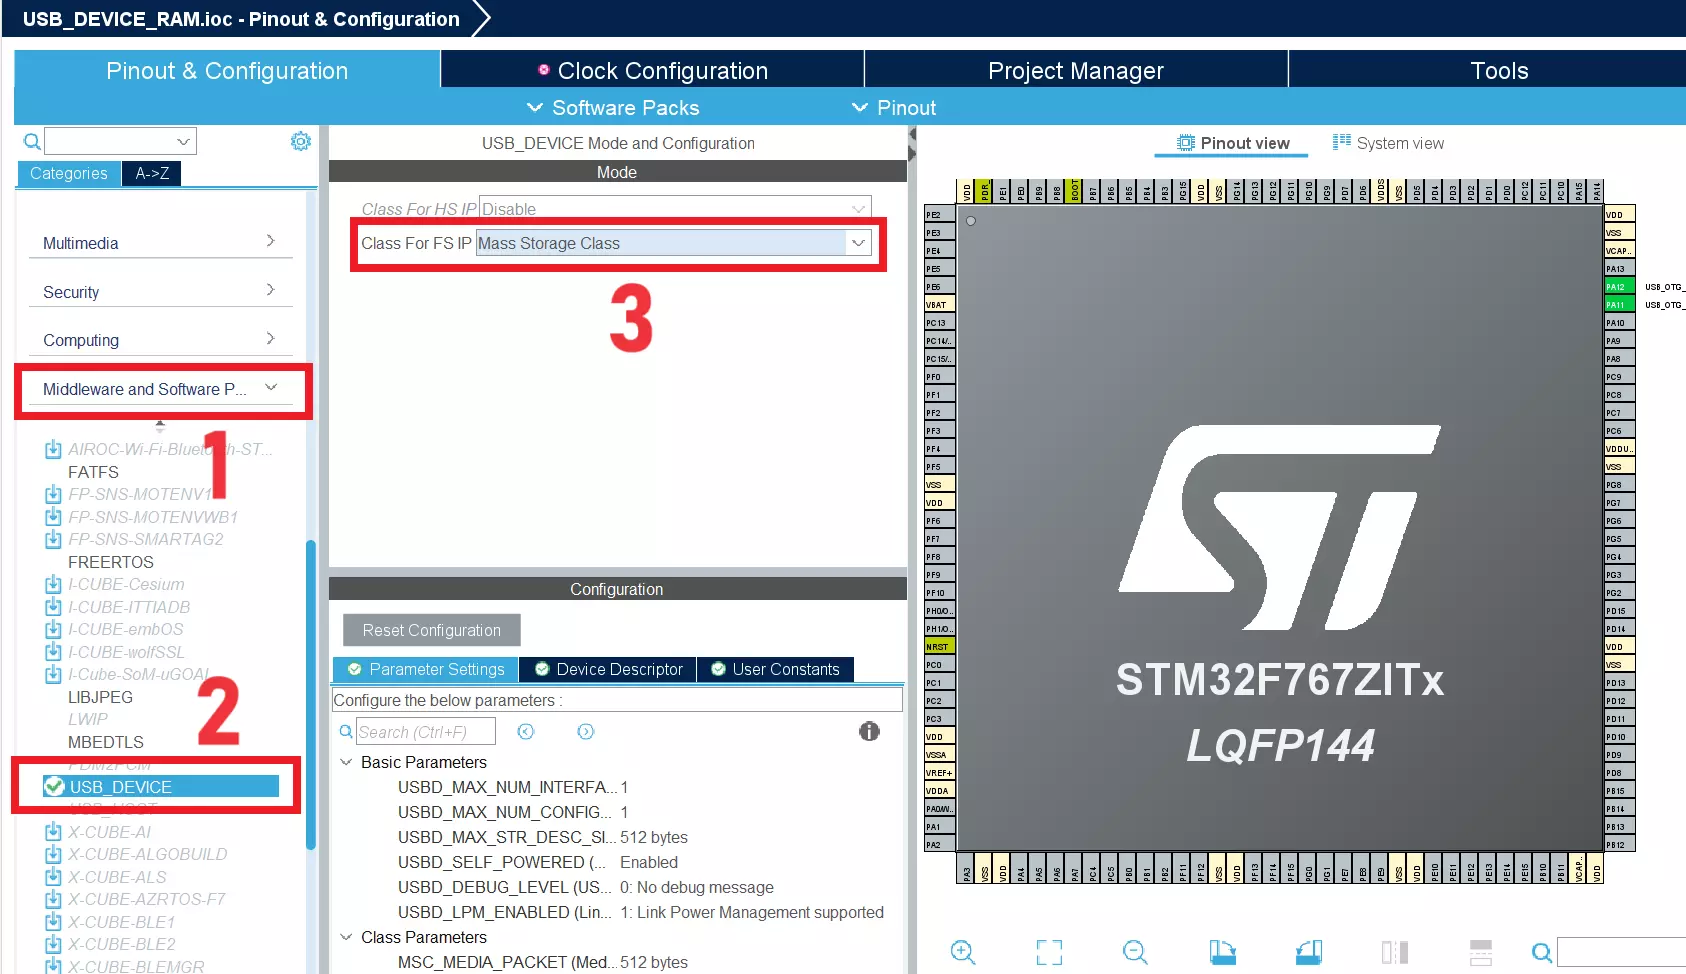Click download icon beside I-CUBE-embOS

(x=53, y=629)
